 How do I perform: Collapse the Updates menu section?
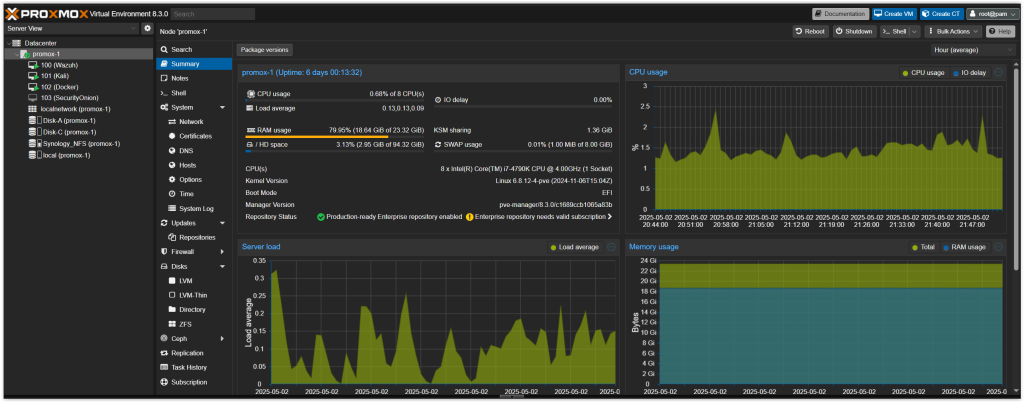coord(222,223)
